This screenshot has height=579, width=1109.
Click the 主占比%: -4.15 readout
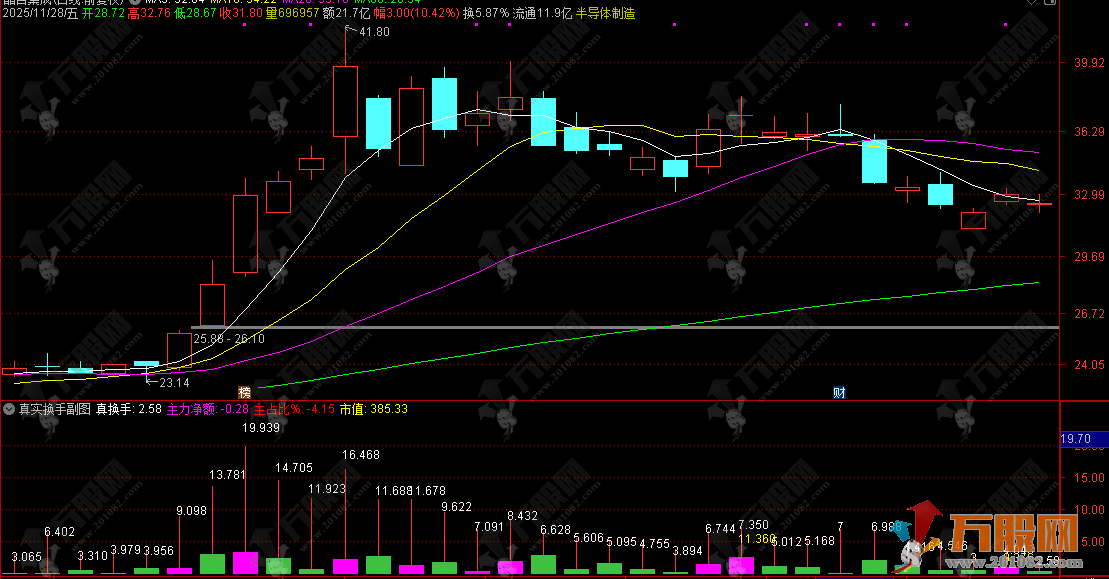click(x=294, y=409)
